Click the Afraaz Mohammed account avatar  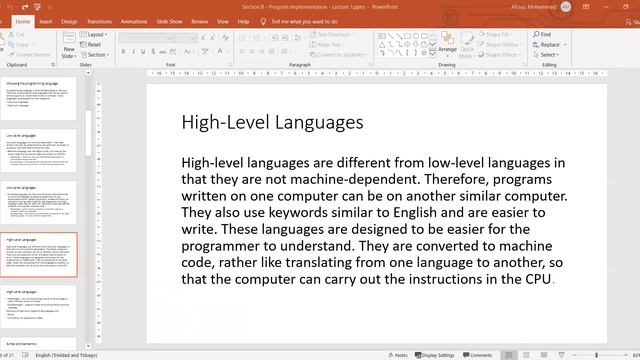(566, 7)
